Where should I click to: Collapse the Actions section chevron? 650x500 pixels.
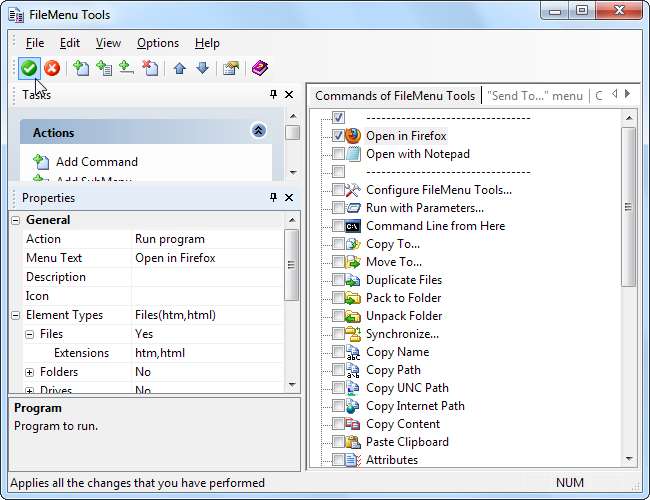coord(258,131)
